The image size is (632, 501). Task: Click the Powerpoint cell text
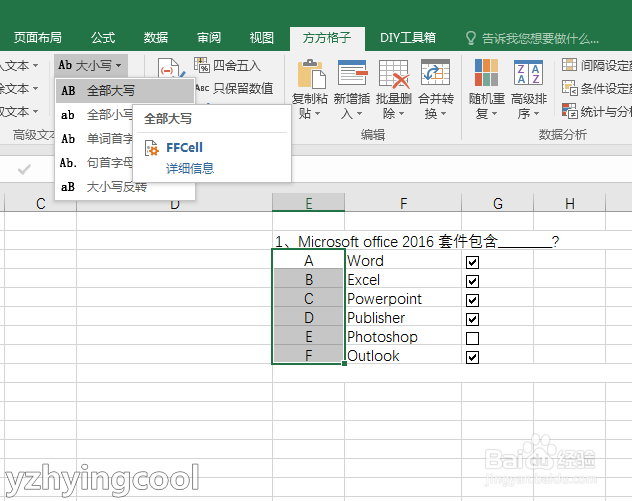tap(385, 299)
